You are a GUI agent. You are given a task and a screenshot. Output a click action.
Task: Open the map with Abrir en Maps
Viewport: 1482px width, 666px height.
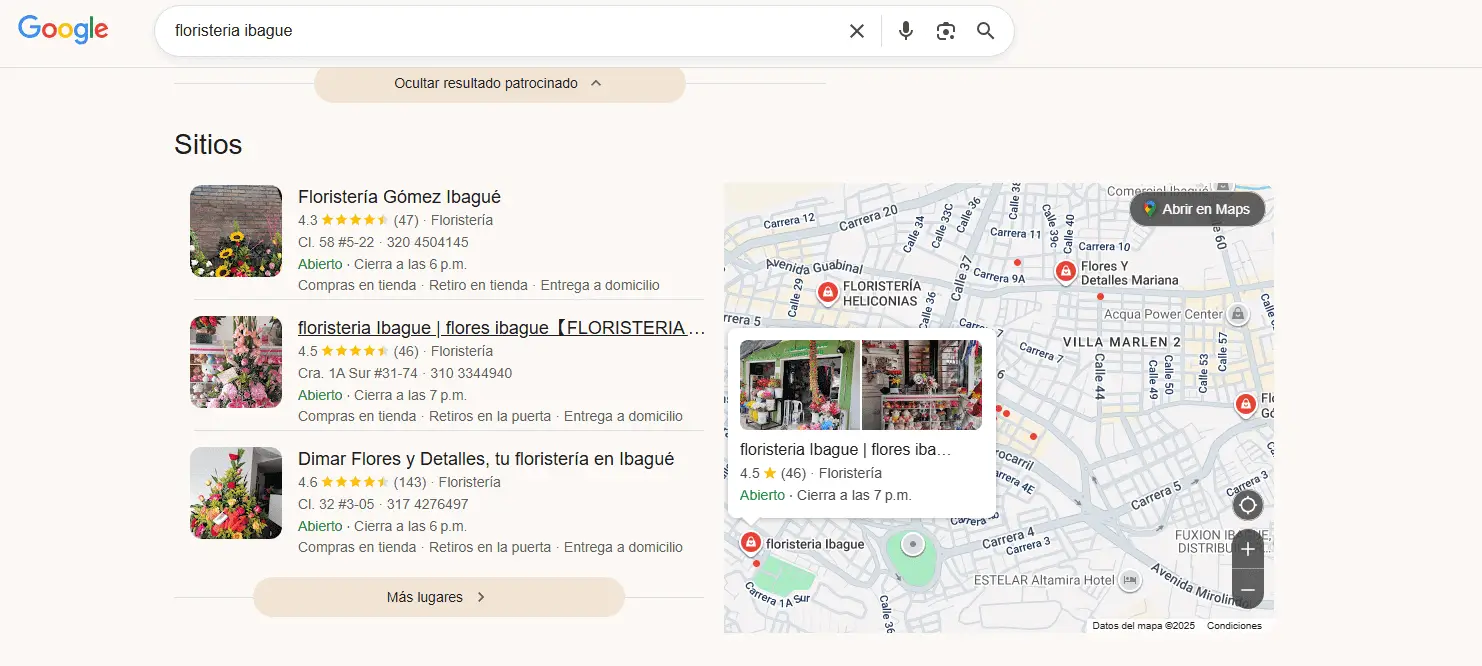[1197, 210]
